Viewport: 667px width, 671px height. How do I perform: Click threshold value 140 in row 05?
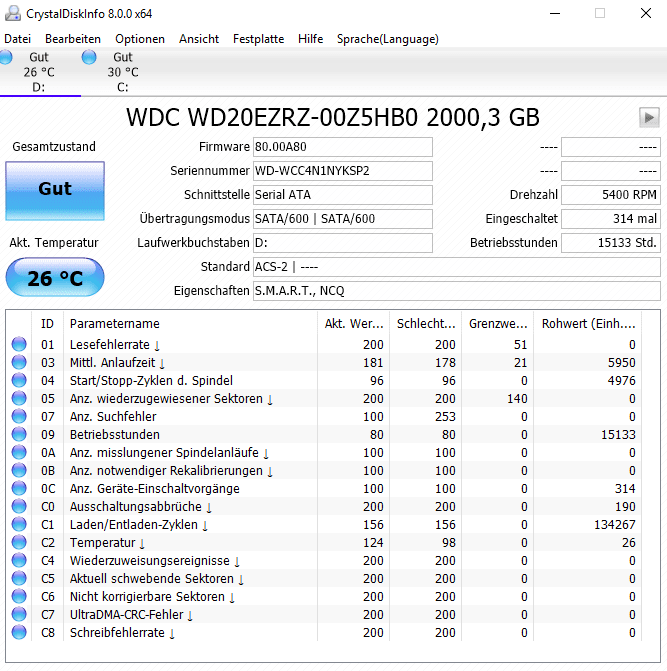pos(517,398)
